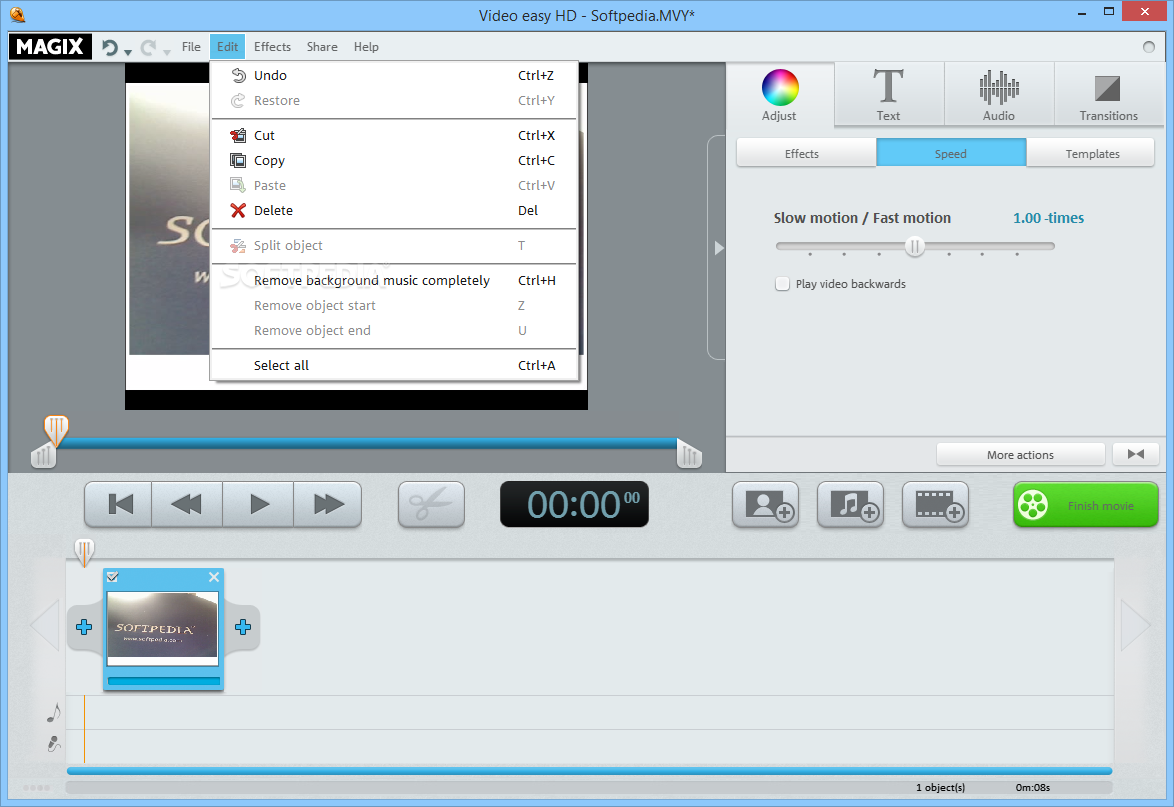
Task: Choose Copy from the Edit menu
Action: click(x=395, y=160)
